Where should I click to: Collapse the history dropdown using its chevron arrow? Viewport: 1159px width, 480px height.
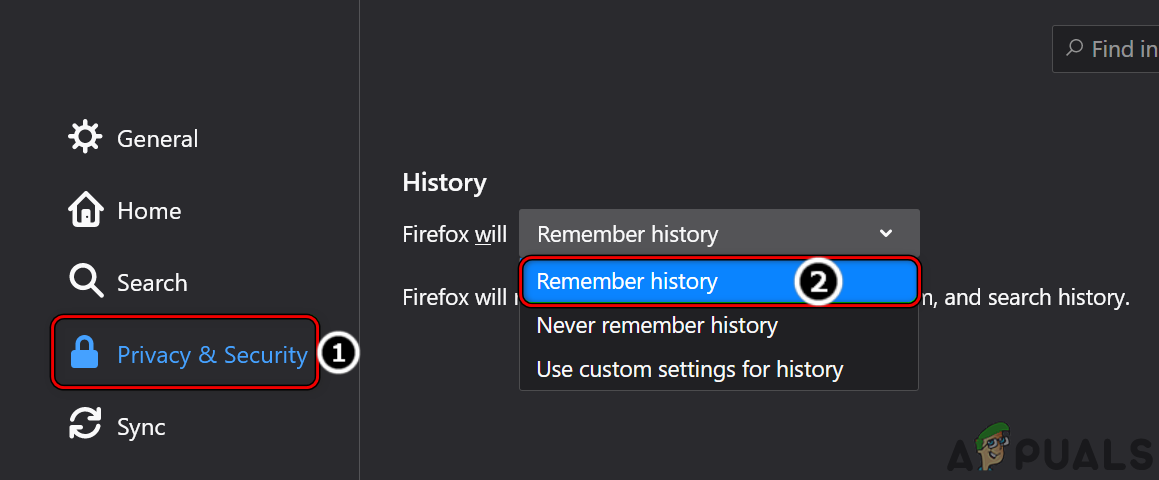885,234
